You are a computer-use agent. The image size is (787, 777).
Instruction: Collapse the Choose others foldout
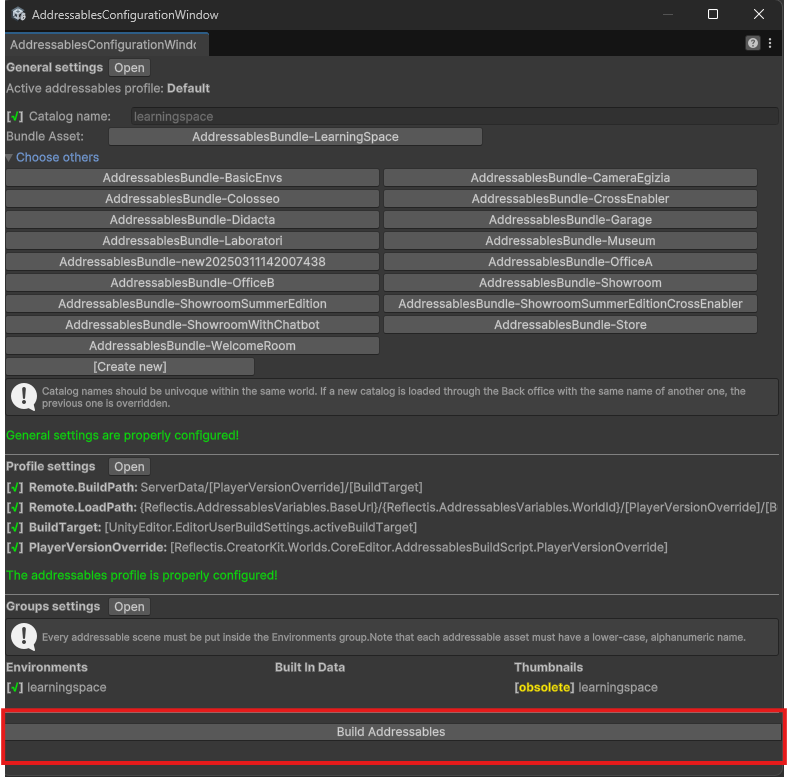[x=10, y=157]
